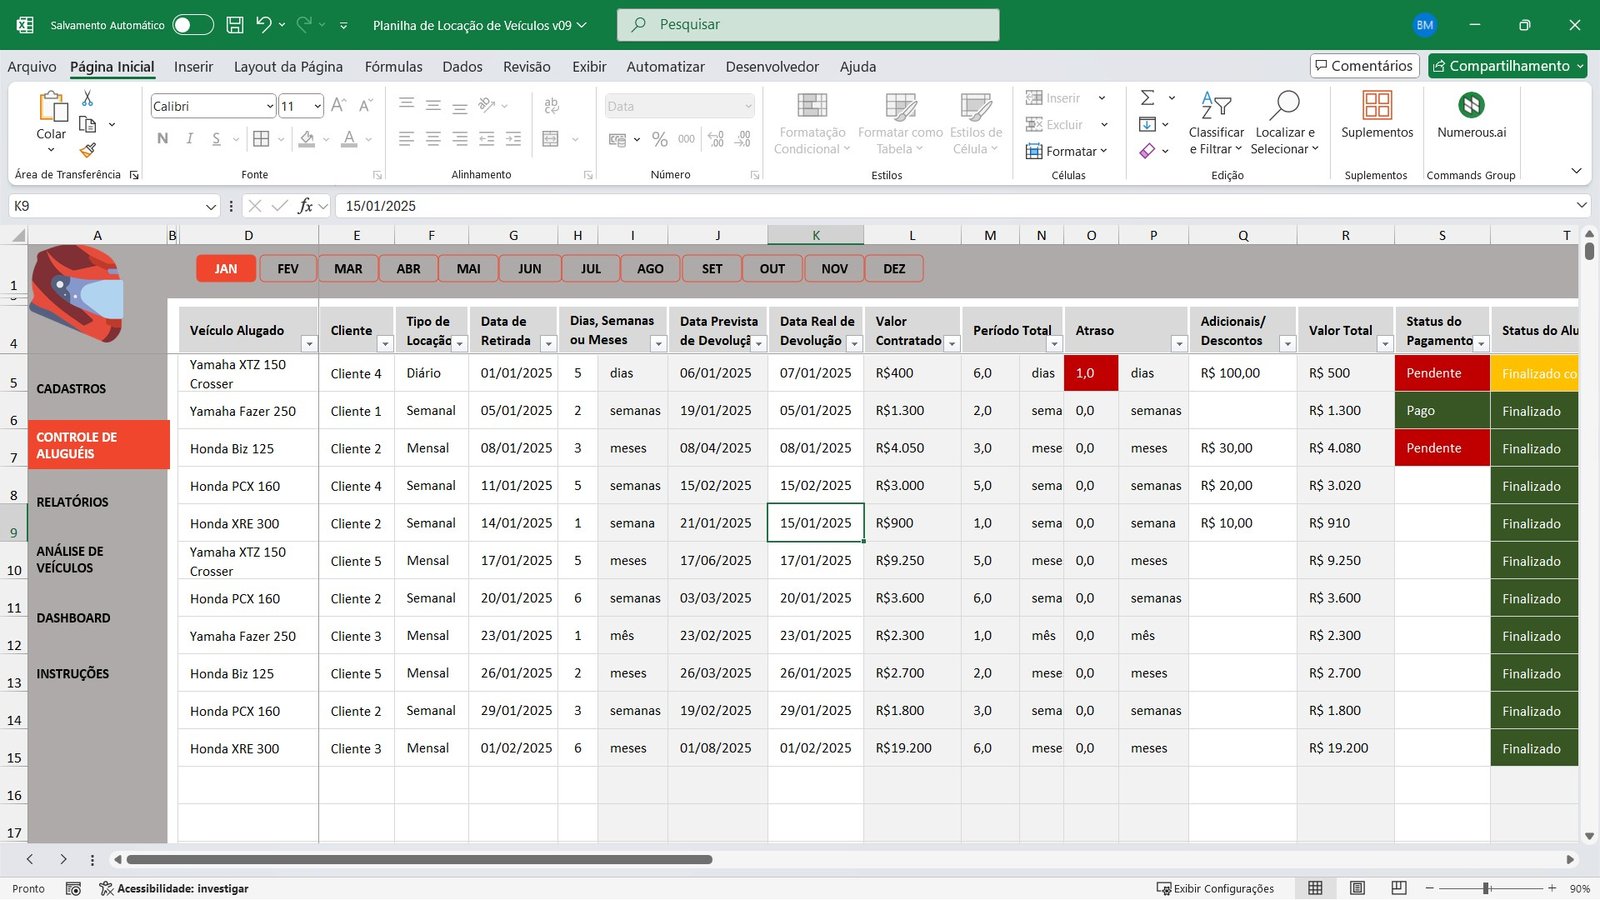This screenshot has width=1600, height=900.
Task: Click the Save disk icon
Action: tap(235, 25)
